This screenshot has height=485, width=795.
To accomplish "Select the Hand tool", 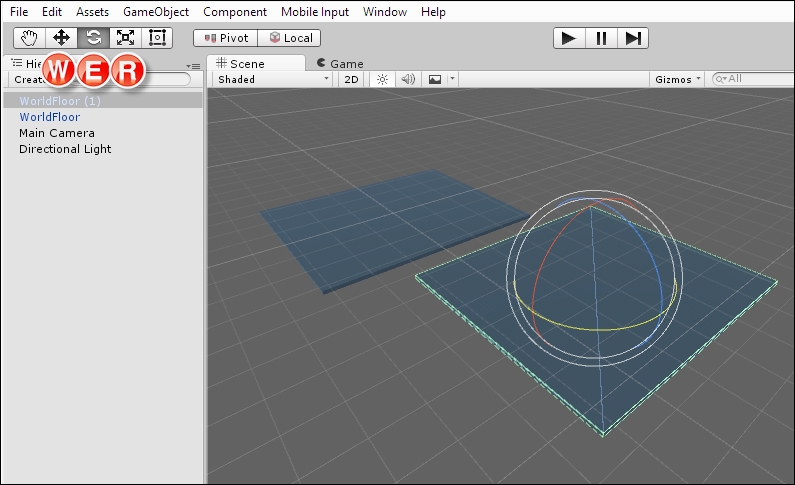I will 29,38.
